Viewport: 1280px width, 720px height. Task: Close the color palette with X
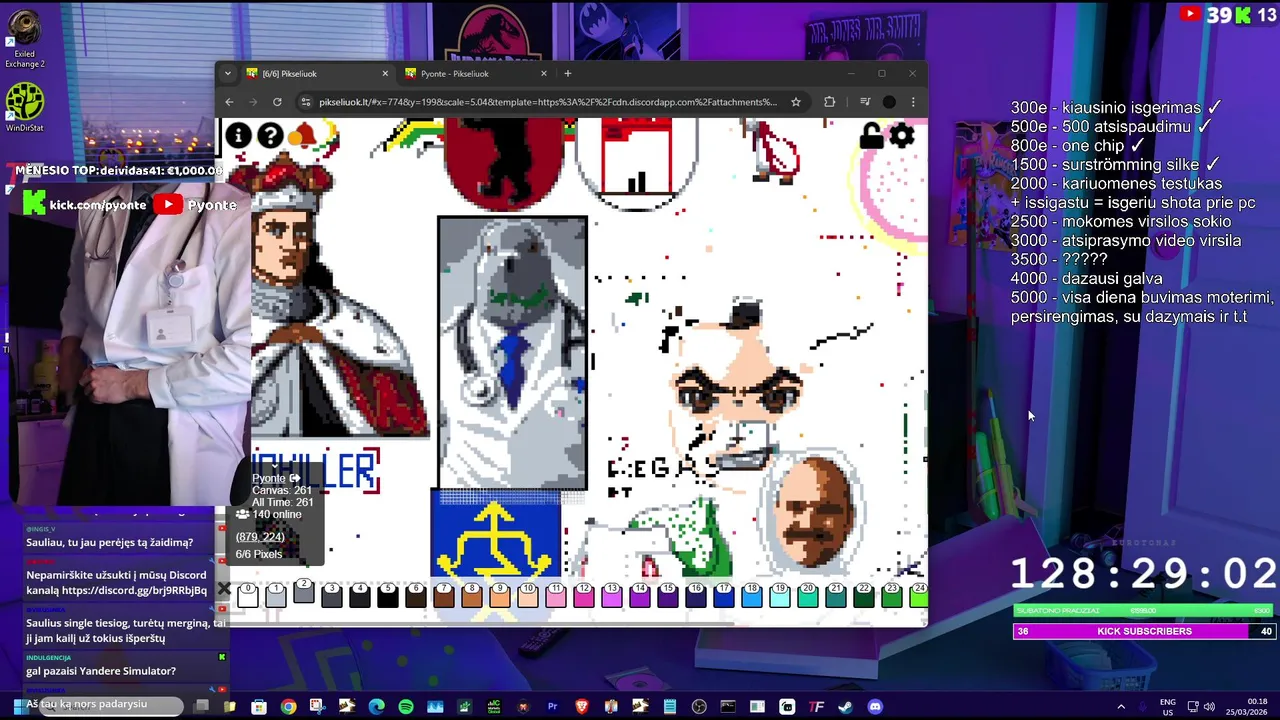(x=224, y=590)
